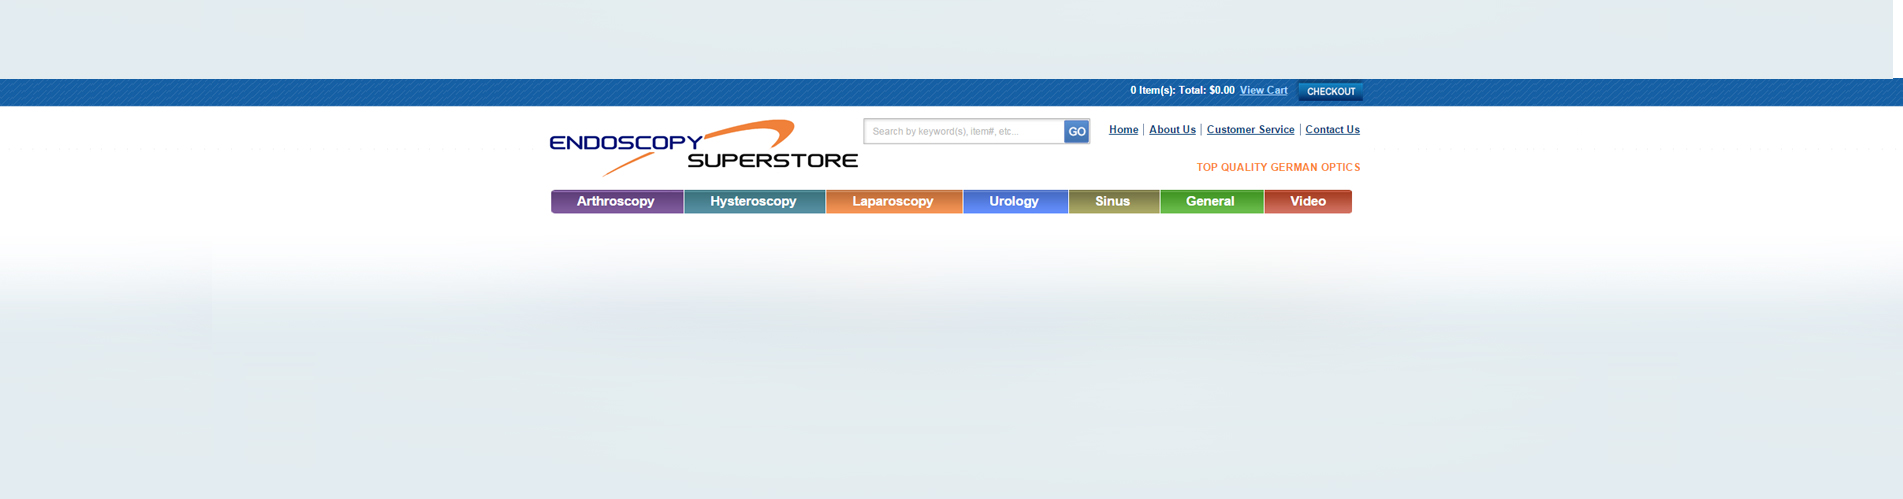Select the Video category tab

pos(1307,202)
